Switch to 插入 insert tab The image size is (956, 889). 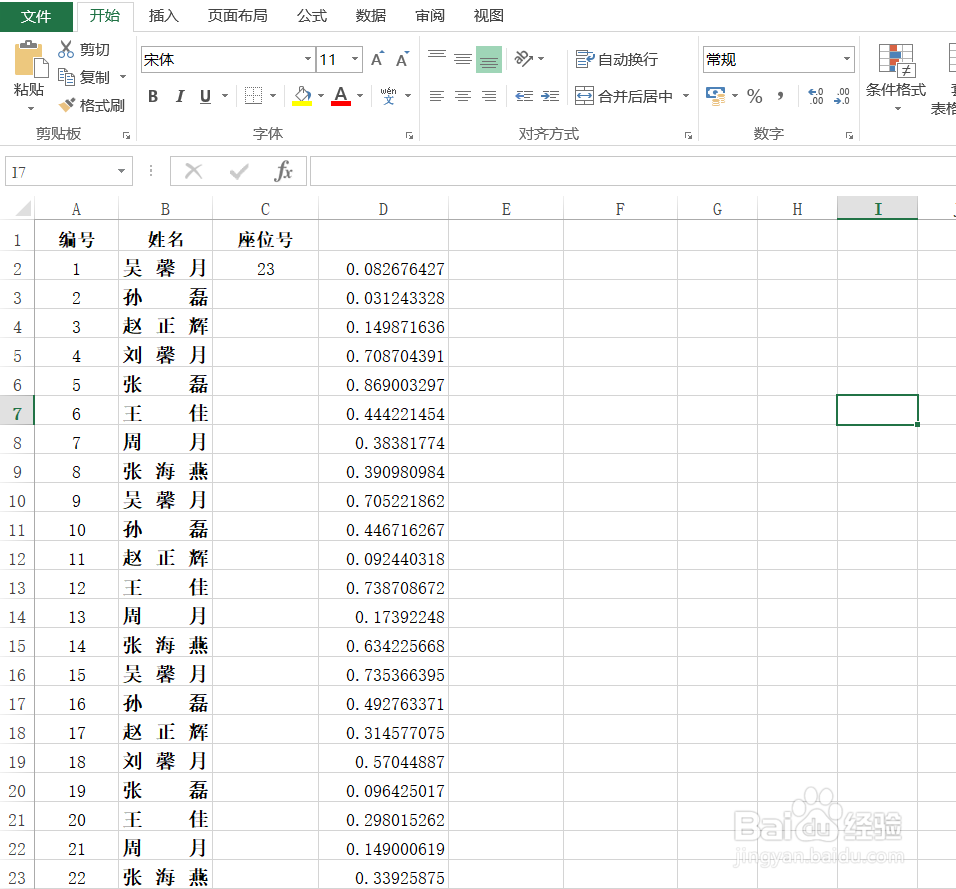163,16
